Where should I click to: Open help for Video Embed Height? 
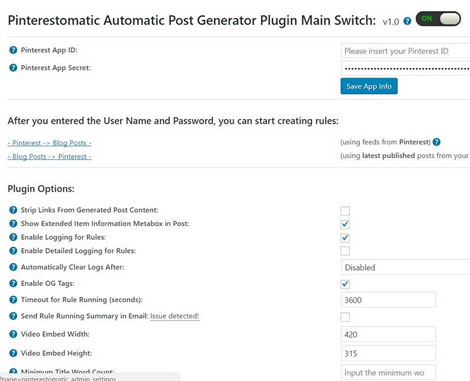tap(13, 353)
